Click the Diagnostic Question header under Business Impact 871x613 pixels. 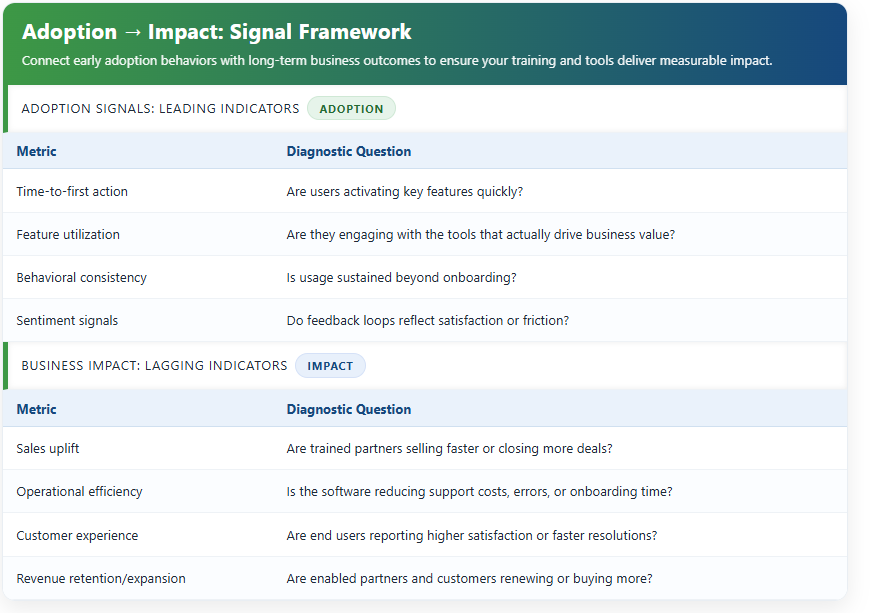(x=348, y=409)
